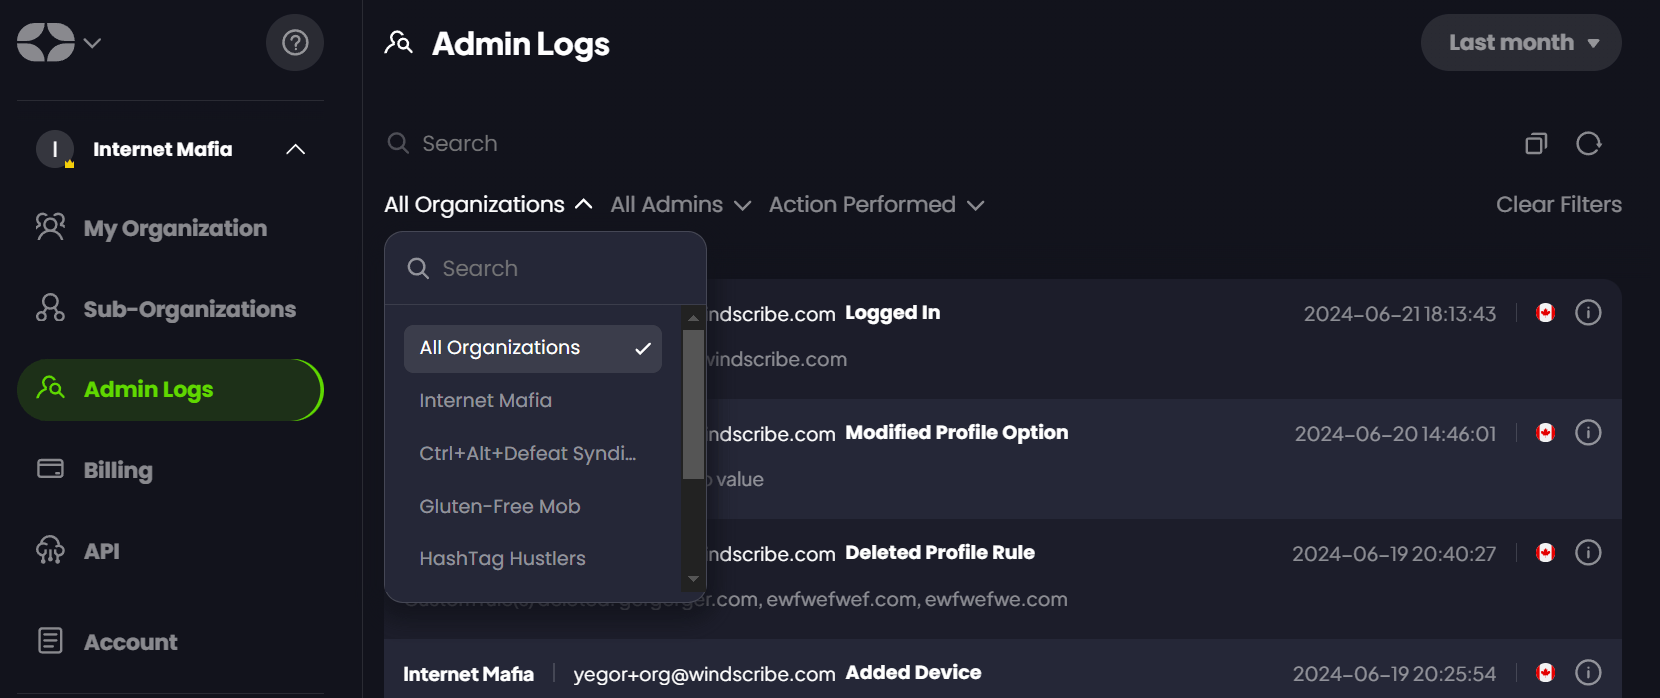Open the Action Performed filter dropdown
This screenshot has width=1660, height=698.
(876, 205)
